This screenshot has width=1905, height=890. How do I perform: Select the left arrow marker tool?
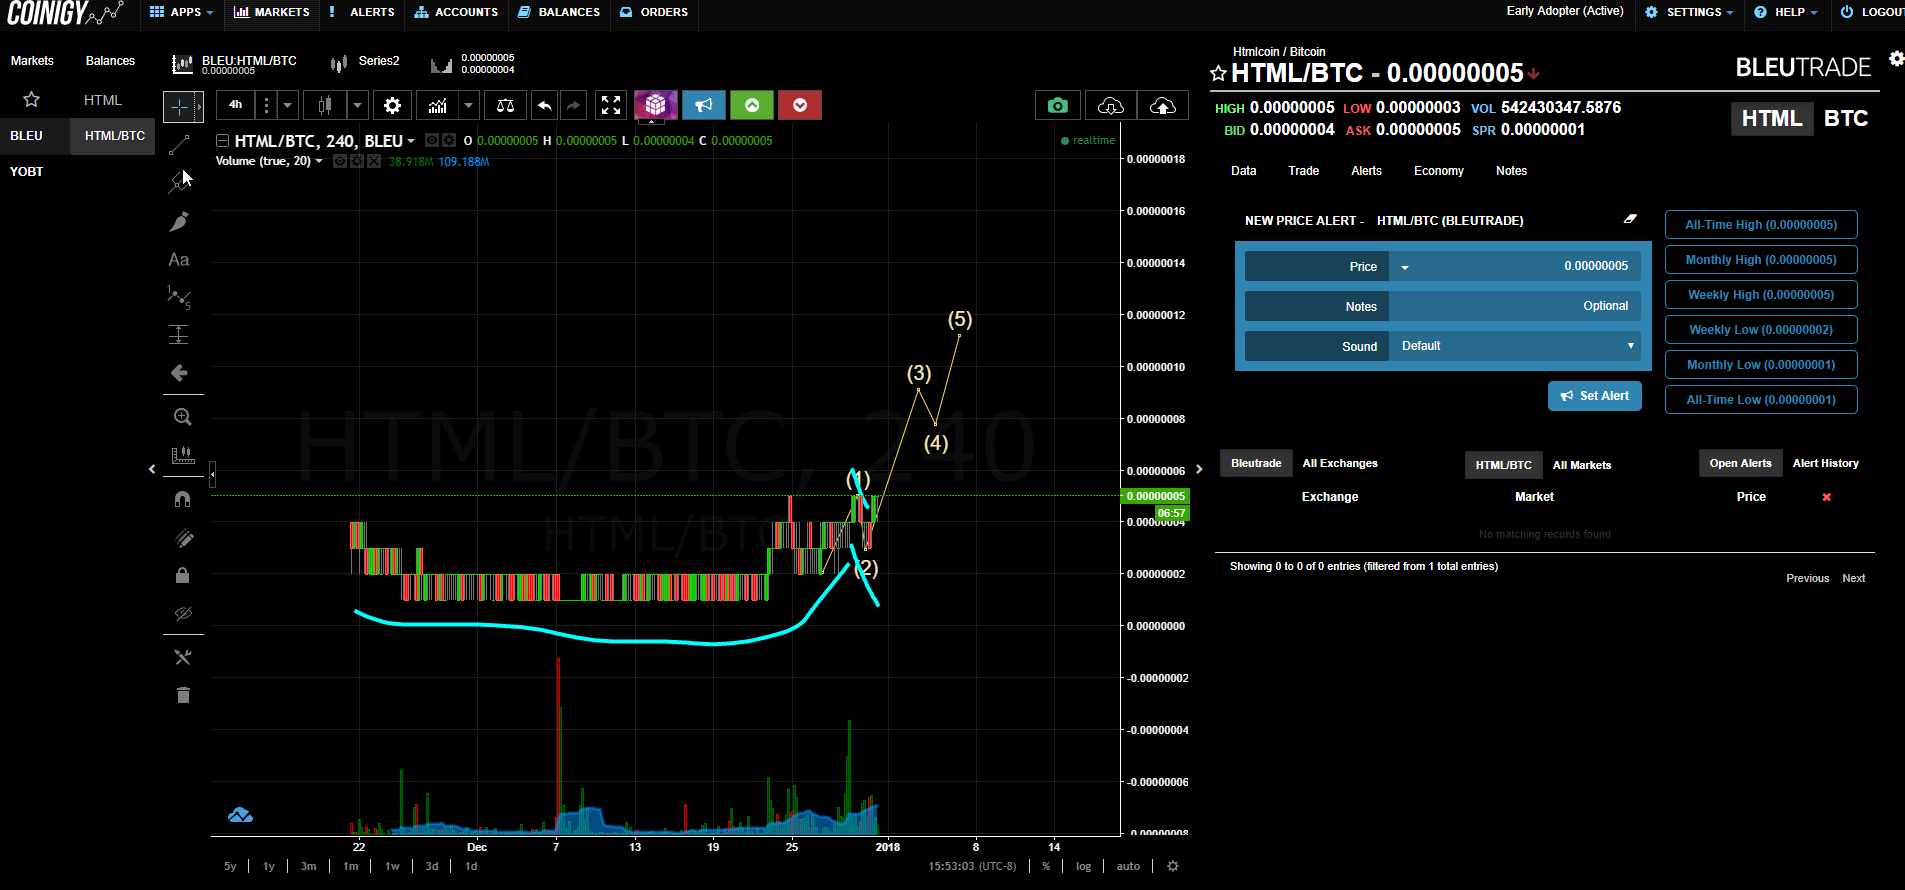pyautogui.click(x=179, y=373)
